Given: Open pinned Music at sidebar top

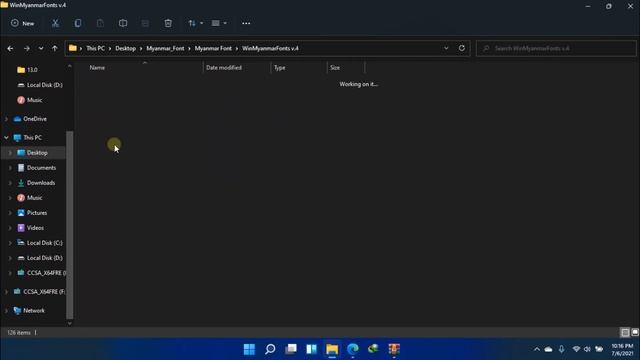Looking at the screenshot, I should pos(30,100).
